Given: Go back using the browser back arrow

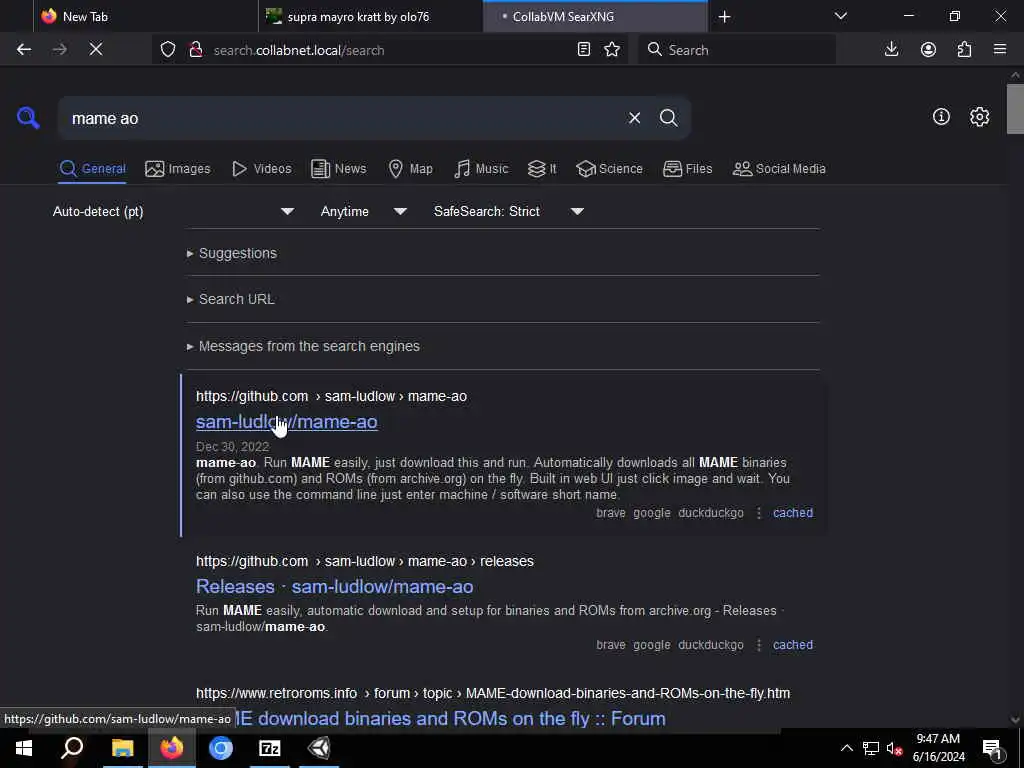Looking at the screenshot, I should point(24,50).
